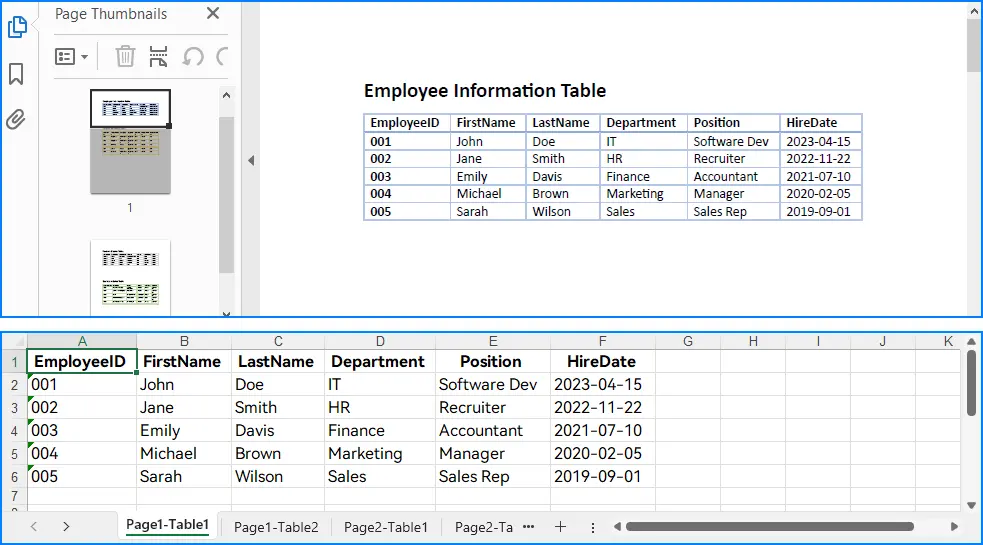Click the Print Pages icon
Viewport: 983px width, 545px height.
click(x=159, y=56)
